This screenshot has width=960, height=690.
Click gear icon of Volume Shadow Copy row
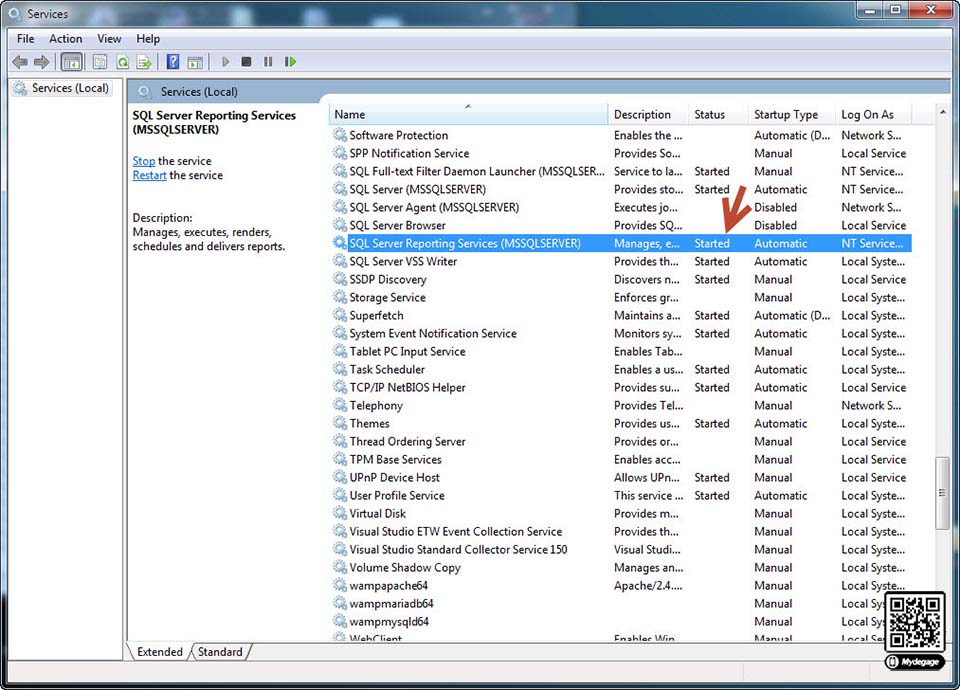(340, 568)
